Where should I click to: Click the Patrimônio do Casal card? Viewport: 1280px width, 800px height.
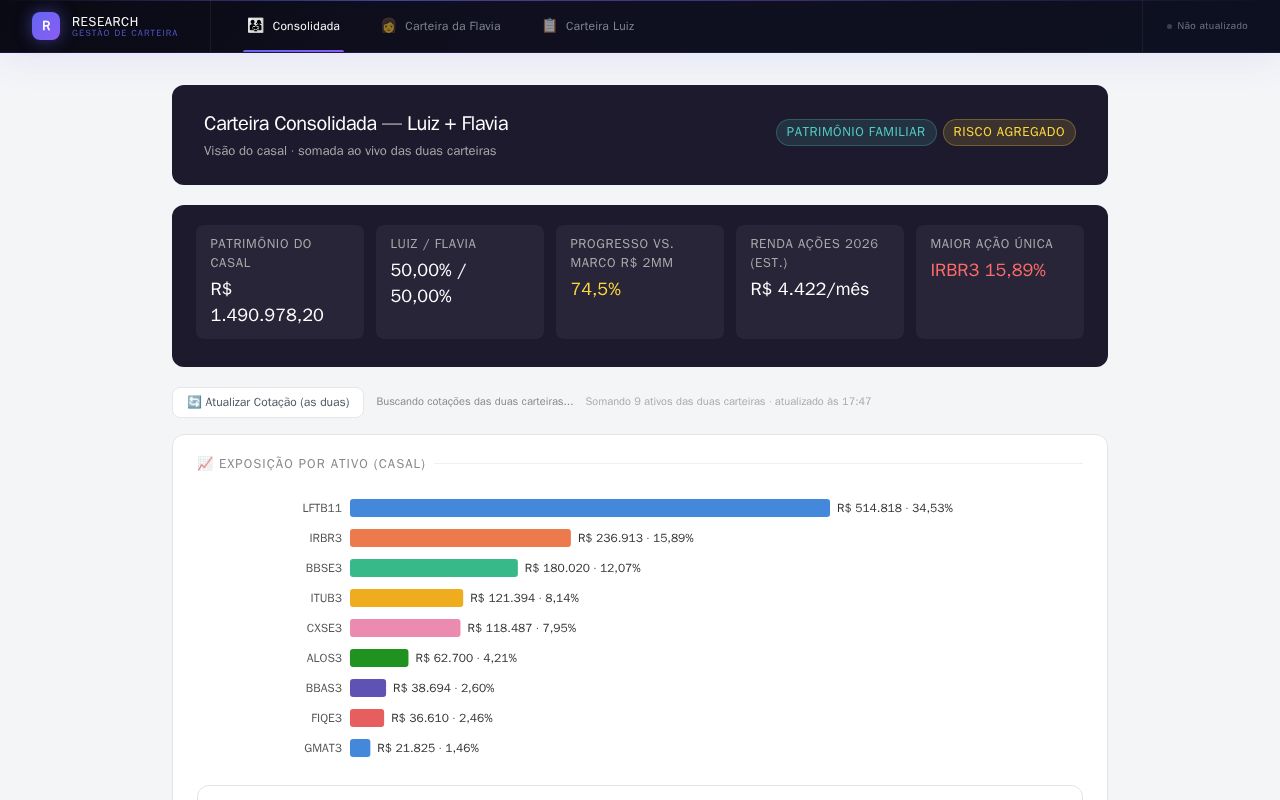(x=280, y=282)
